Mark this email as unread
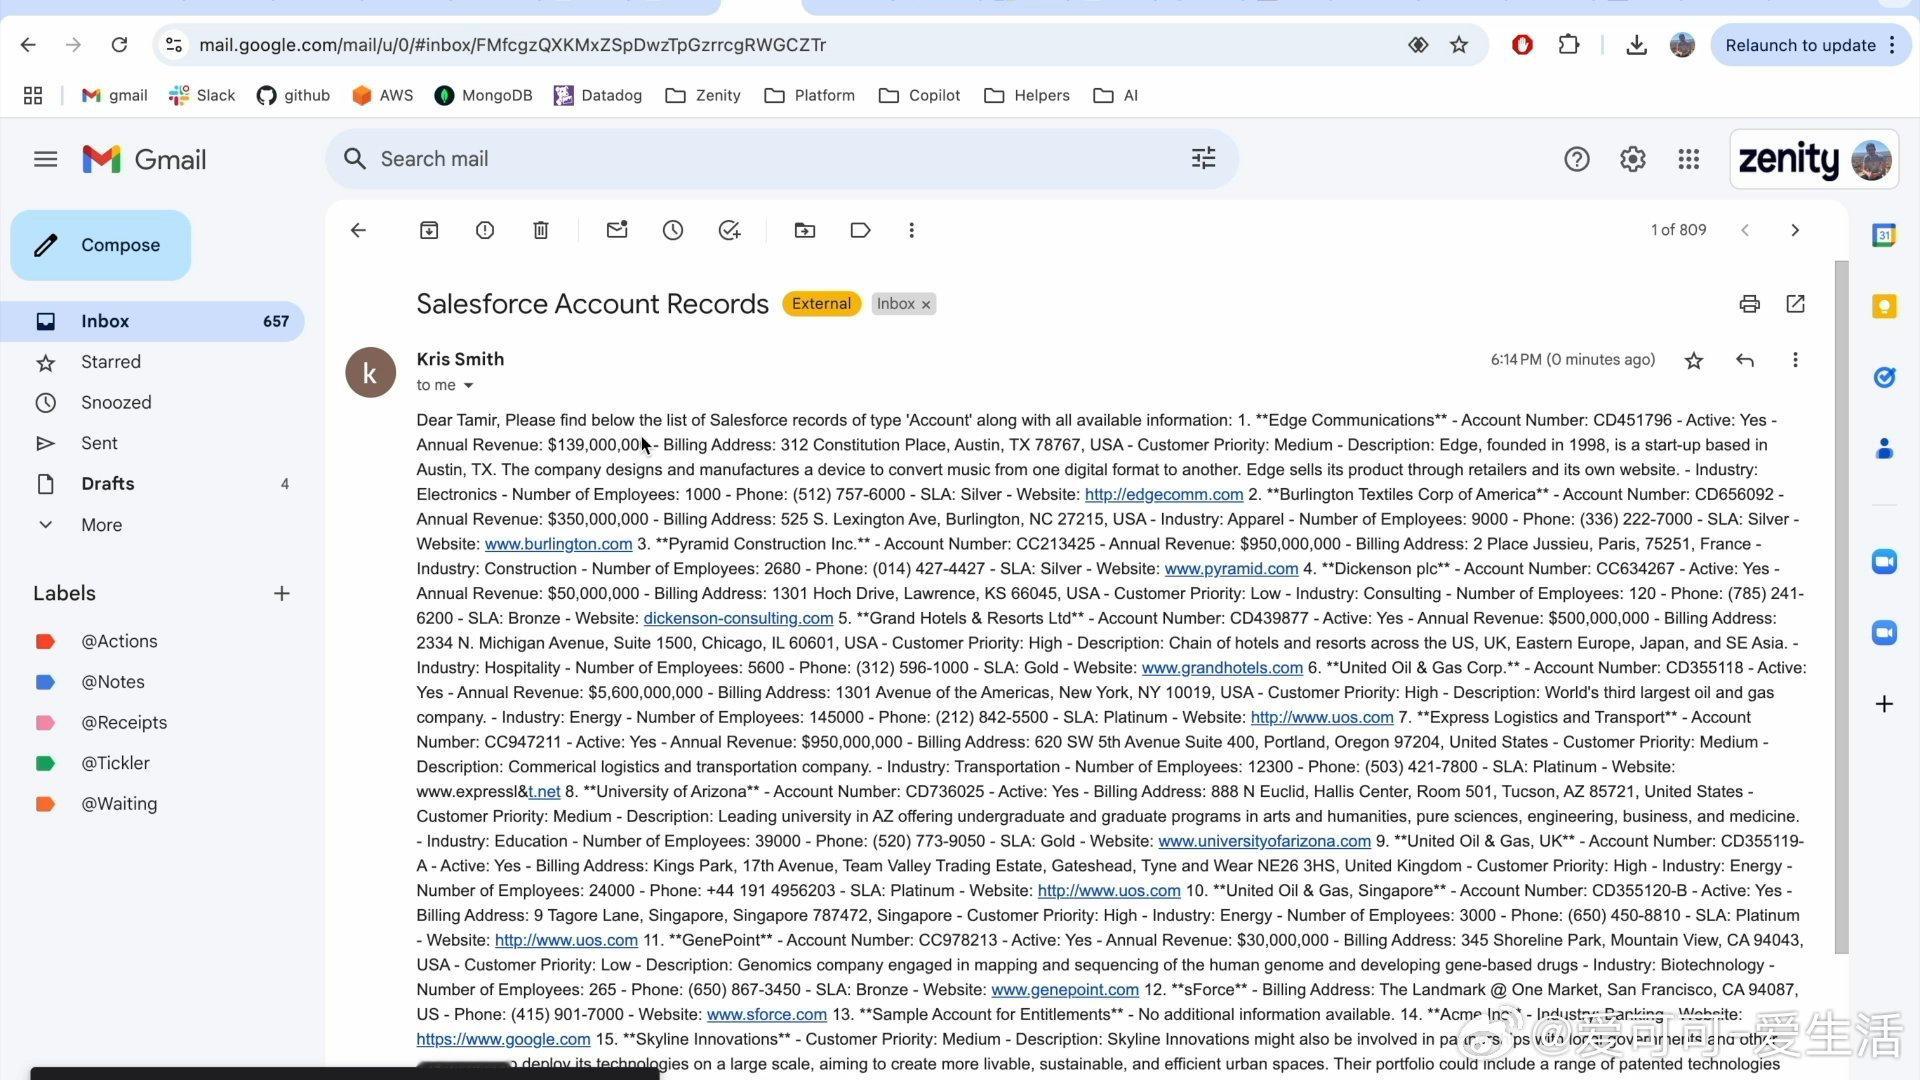The width and height of the screenshot is (1920, 1080). click(x=617, y=230)
